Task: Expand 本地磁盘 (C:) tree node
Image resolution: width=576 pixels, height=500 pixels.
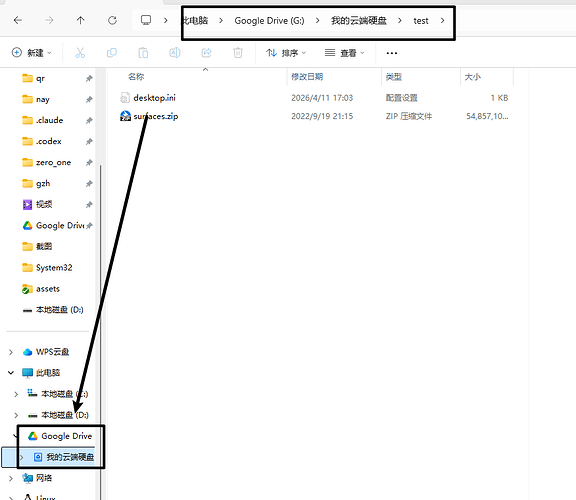Action: point(16,394)
